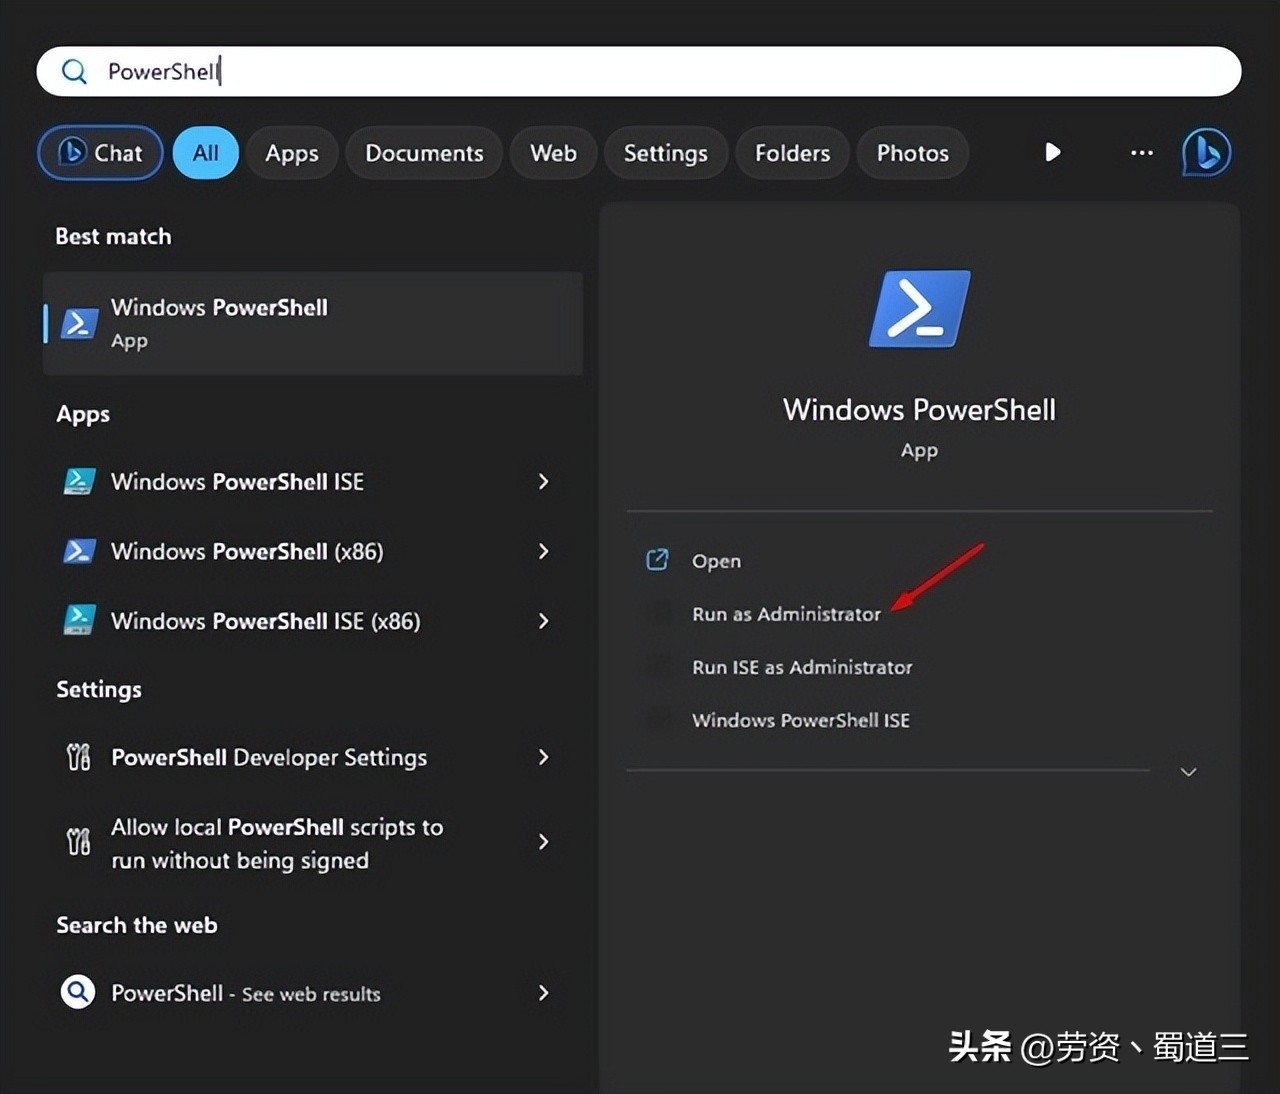Click the Bing Chat icon at top right

1205,152
